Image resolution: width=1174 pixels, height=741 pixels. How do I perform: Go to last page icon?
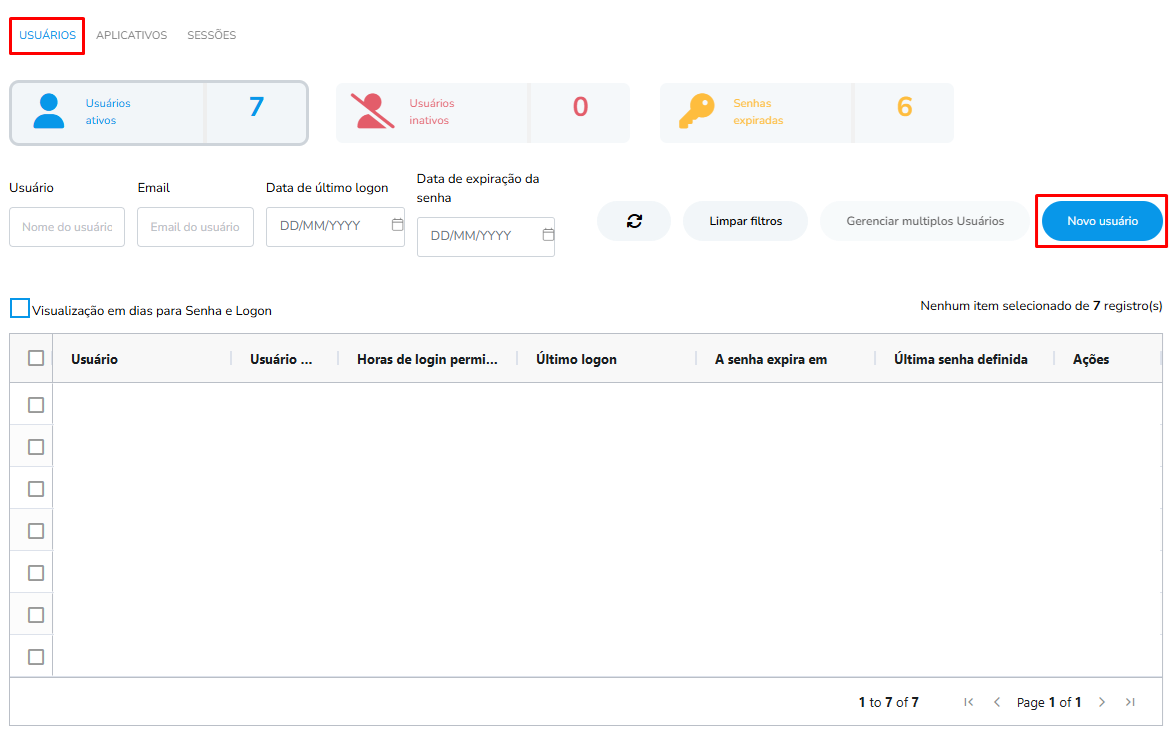(1130, 701)
